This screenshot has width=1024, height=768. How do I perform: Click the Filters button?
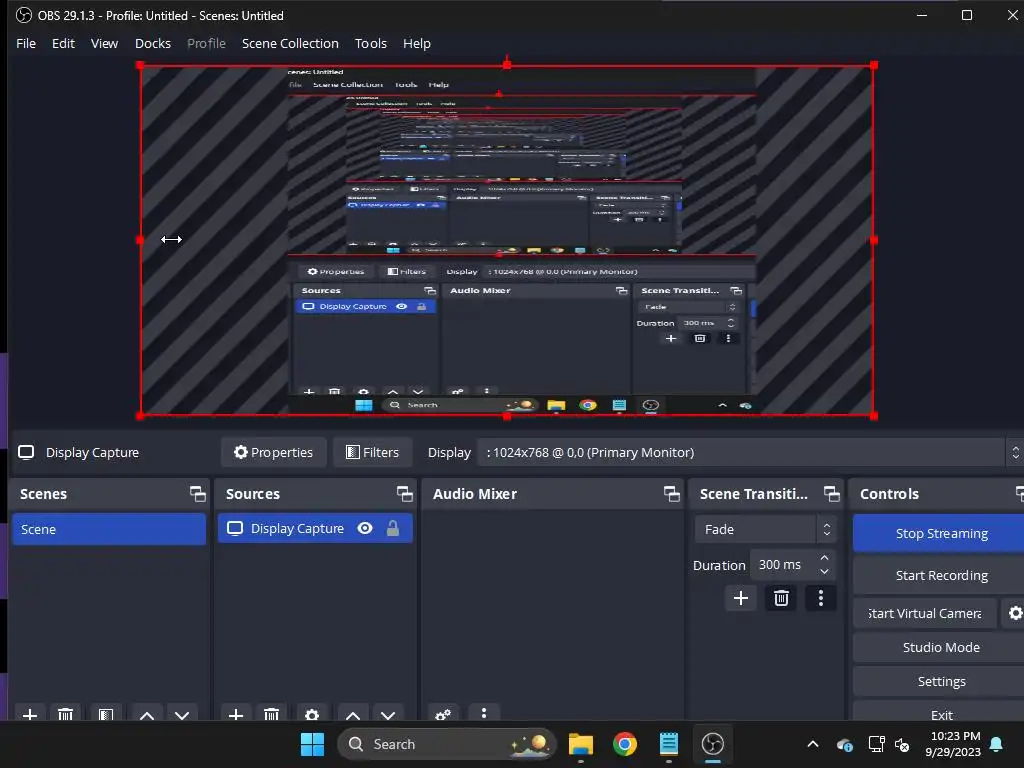pos(373,453)
